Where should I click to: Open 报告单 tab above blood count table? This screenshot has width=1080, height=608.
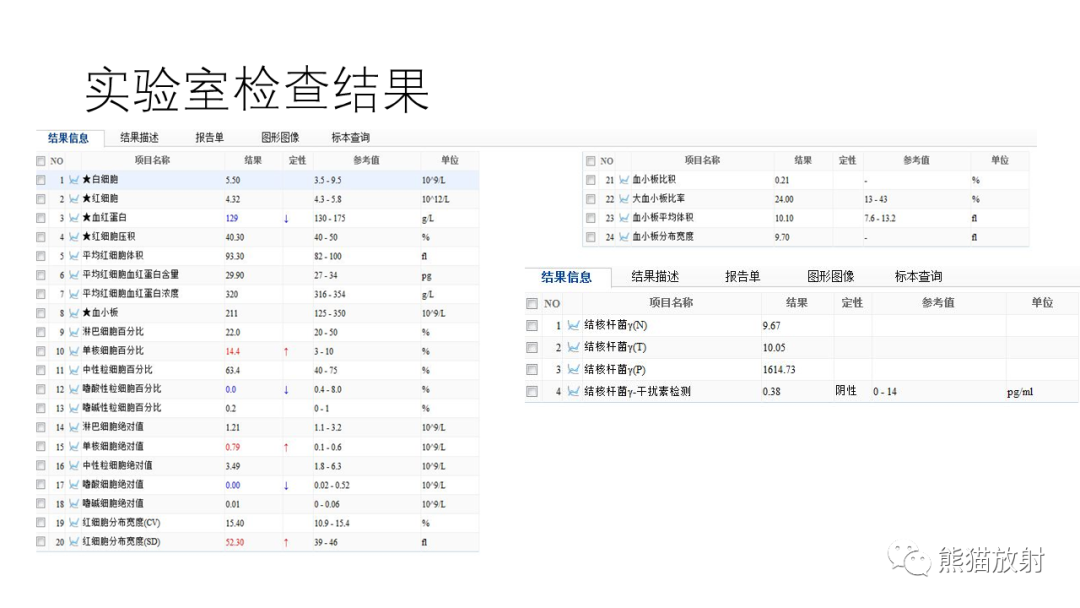pyautogui.click(x=209, y=138)
